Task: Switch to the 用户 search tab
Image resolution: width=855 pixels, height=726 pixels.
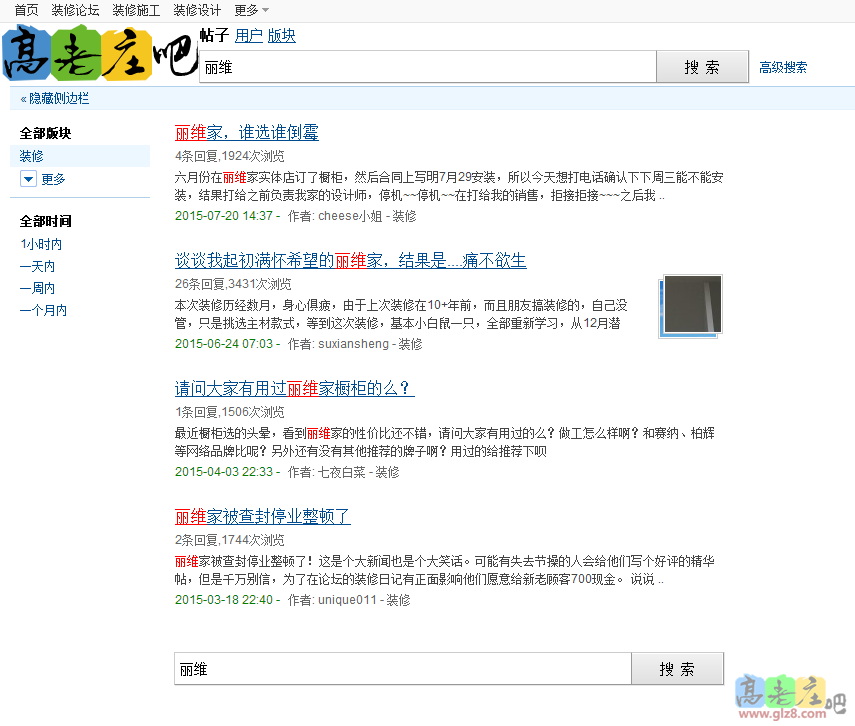Action: tap(248, 34)
